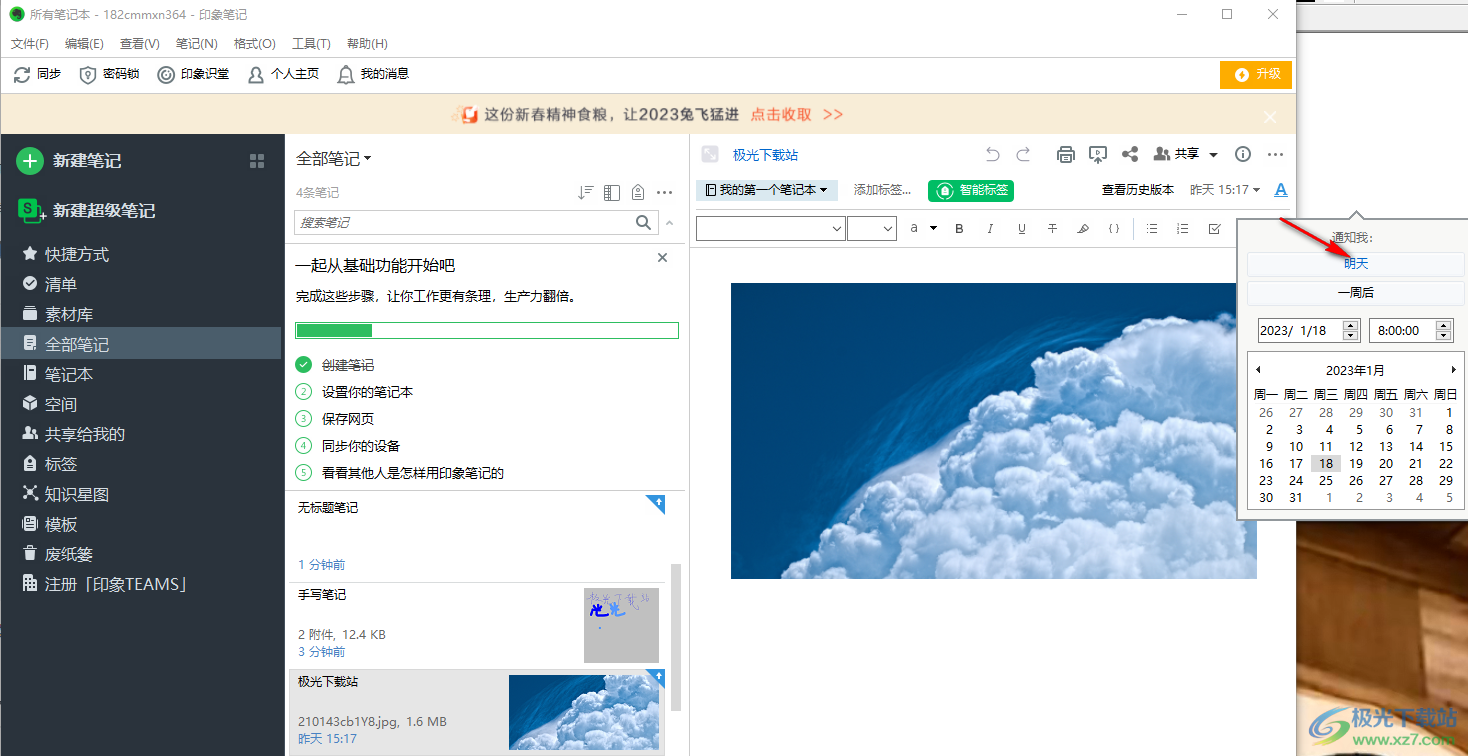Go to next month in the calendar
The width and height of the screenshot is (1468, 756).
pos(1453,370)
